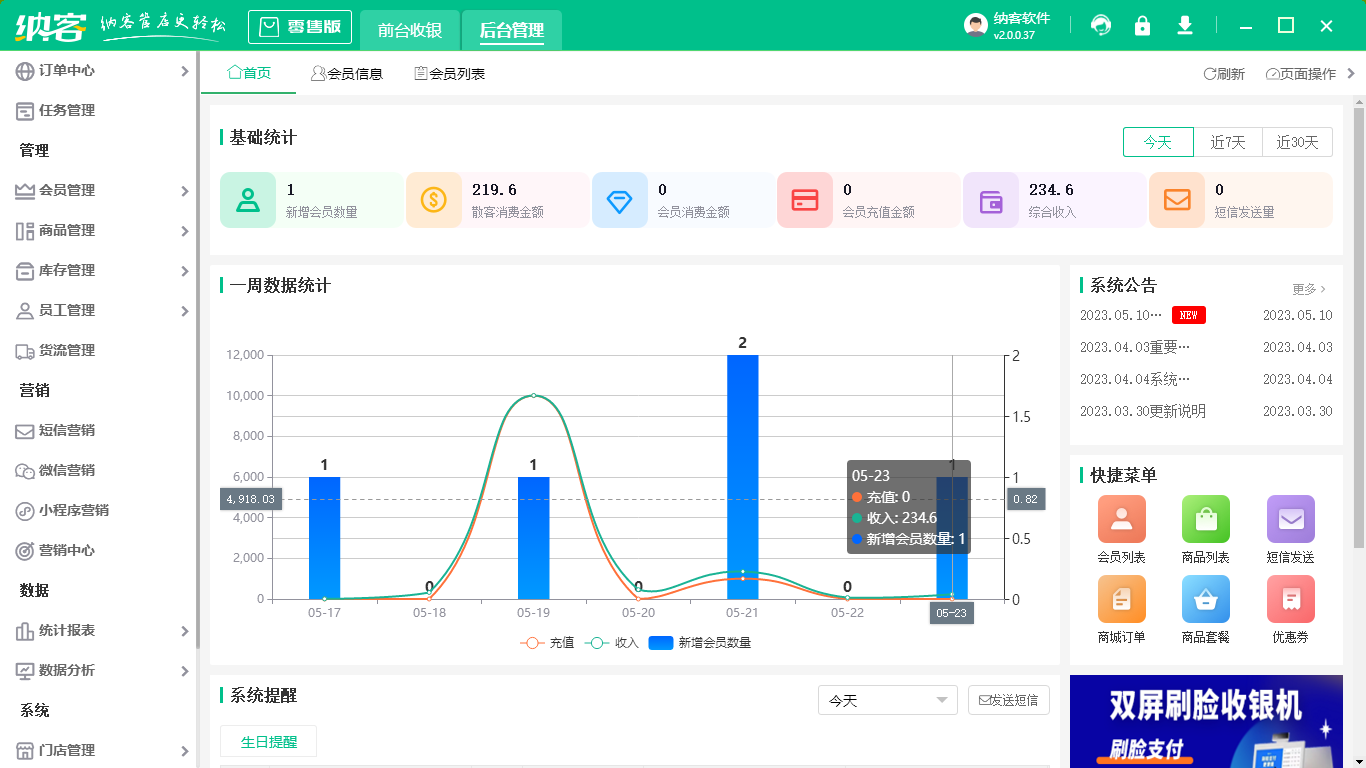Click the 更多 link in 系统公告
The image size is (1366, 768).
[1309, 289]
